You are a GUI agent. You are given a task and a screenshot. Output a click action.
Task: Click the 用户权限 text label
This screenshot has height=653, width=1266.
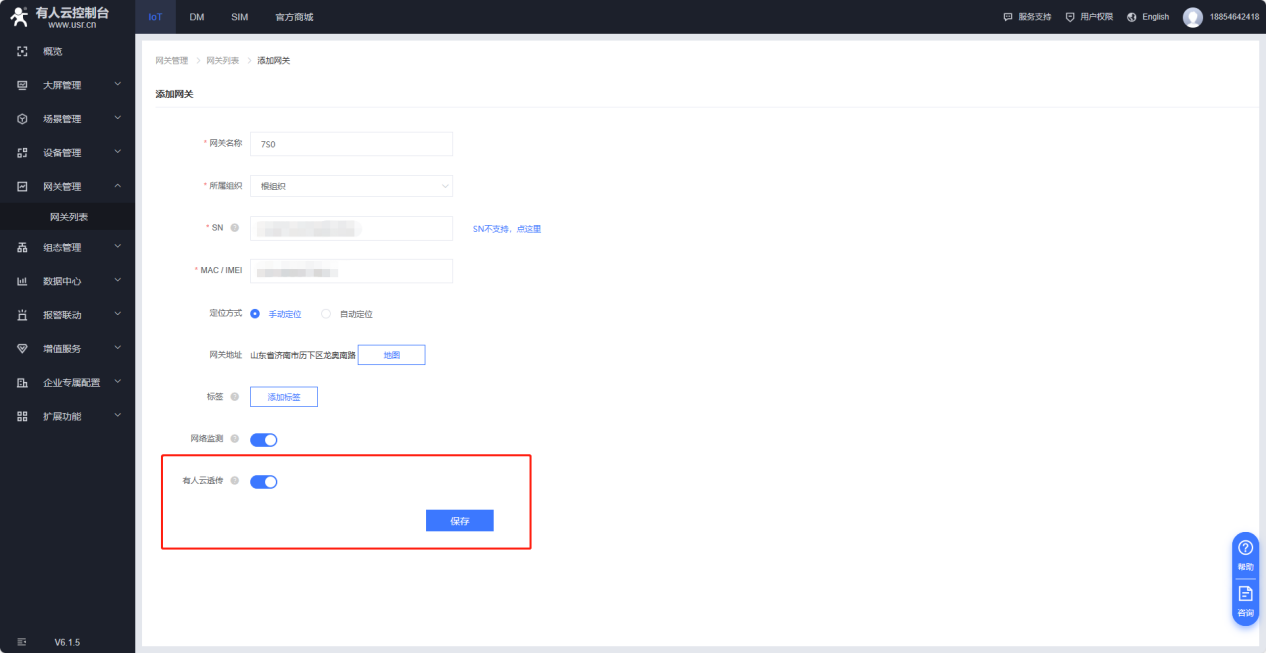pos(1096,17)
